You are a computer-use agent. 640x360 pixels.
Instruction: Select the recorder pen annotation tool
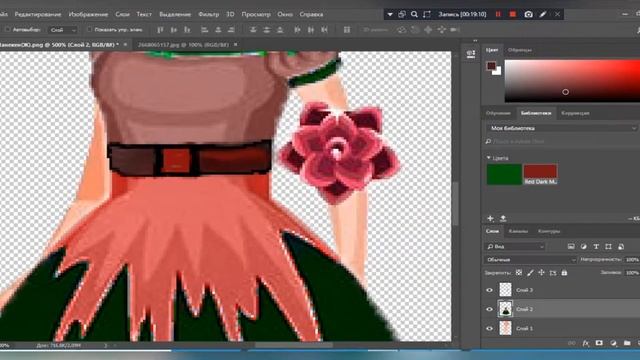[543, 14]
